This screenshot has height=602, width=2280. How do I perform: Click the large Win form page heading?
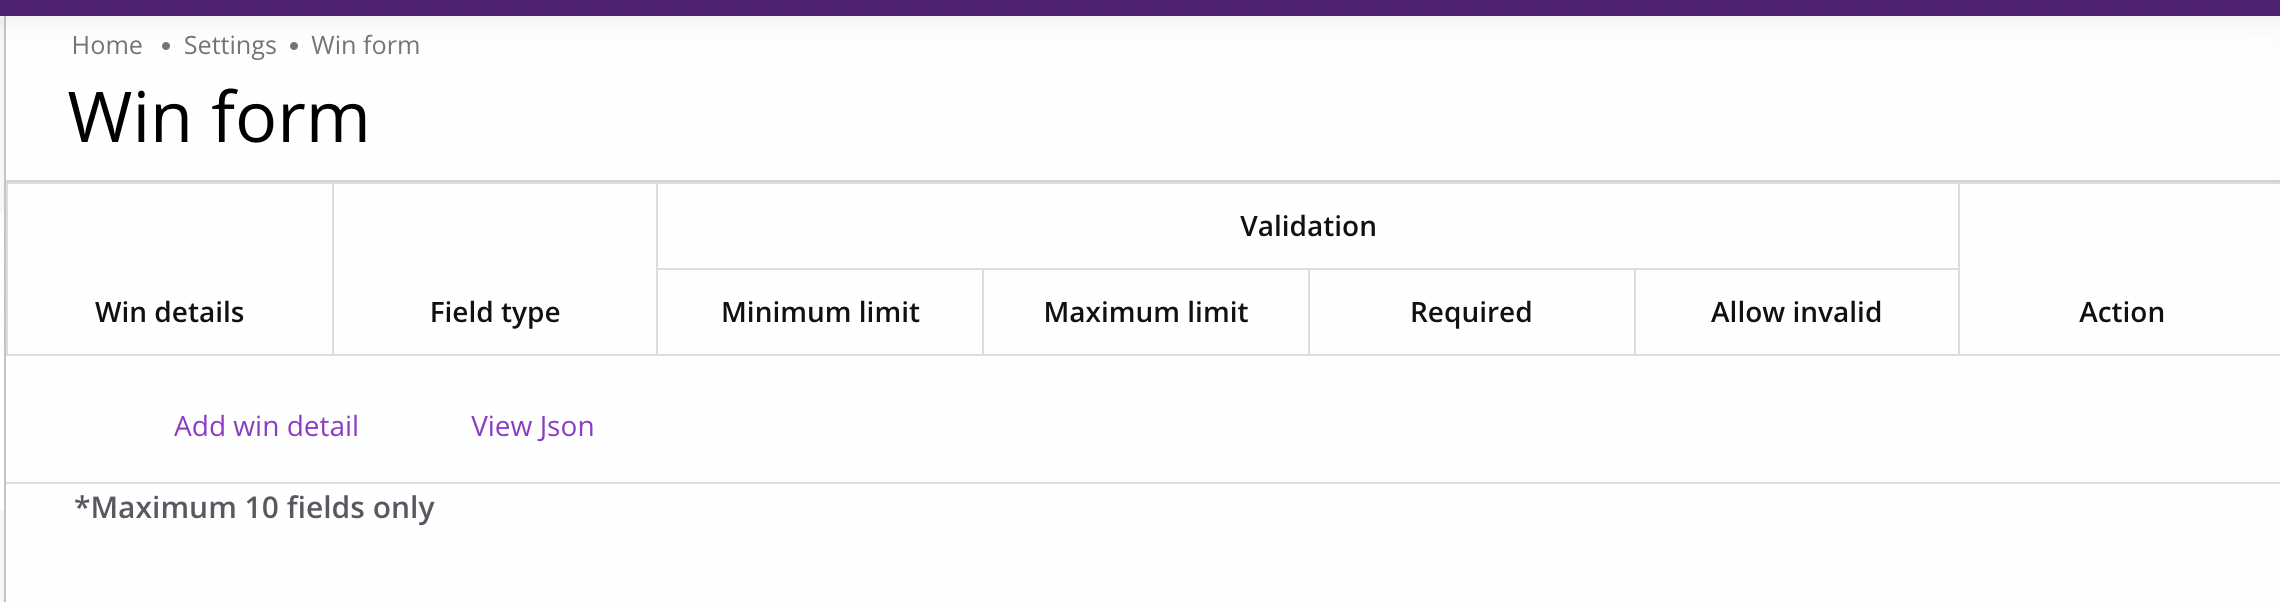pos(219,118)
